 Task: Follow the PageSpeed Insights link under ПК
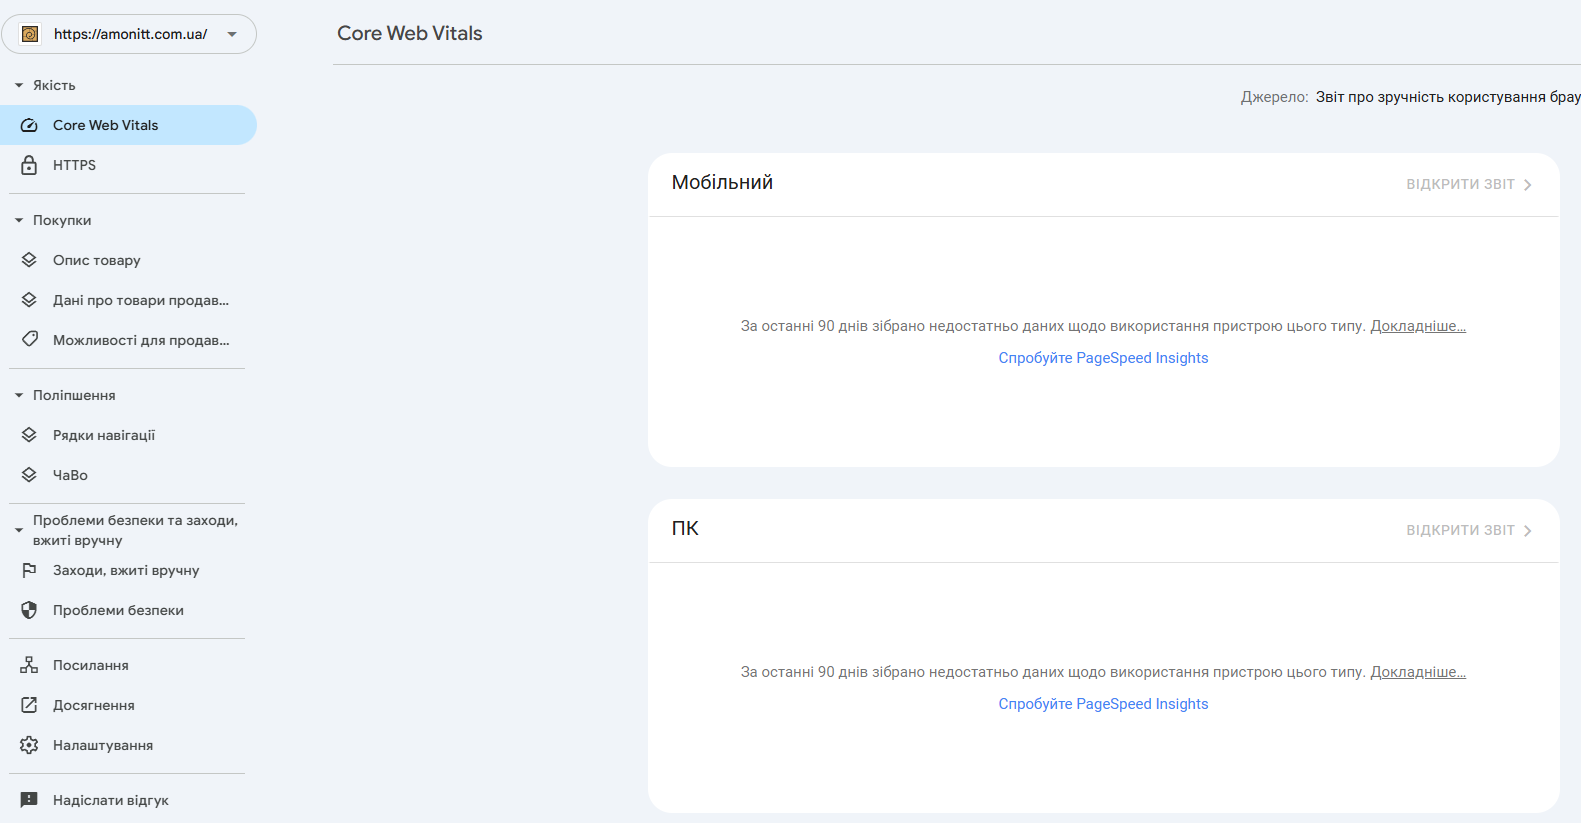(1103, 704)
